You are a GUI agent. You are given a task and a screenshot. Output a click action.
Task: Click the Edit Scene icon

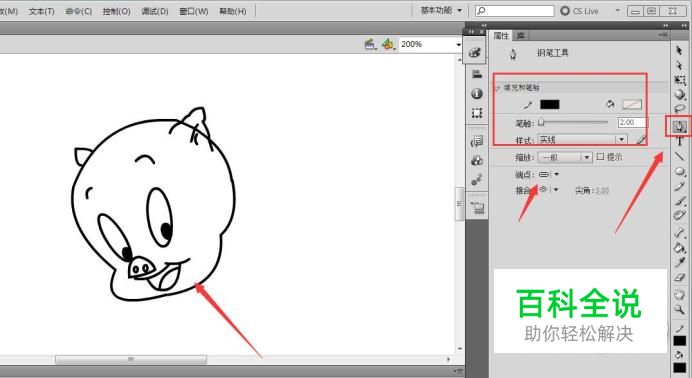(370, 44)
